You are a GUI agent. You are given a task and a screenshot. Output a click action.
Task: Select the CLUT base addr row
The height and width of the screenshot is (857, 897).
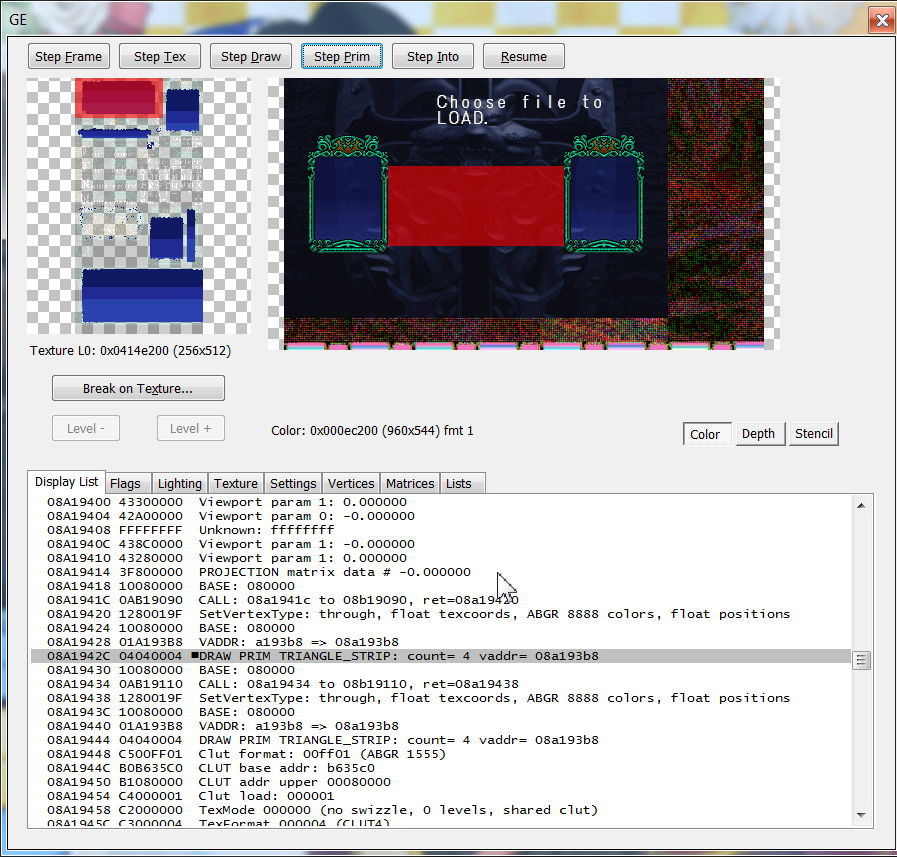440,768
